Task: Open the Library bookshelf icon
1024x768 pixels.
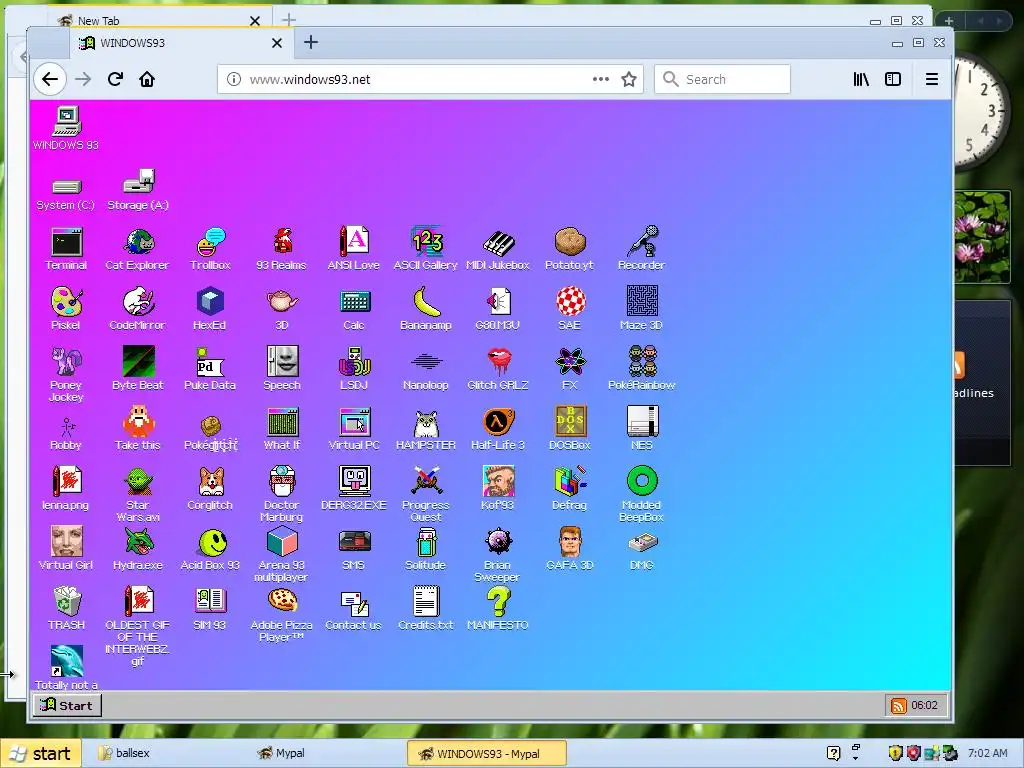Action: (861, 80)
